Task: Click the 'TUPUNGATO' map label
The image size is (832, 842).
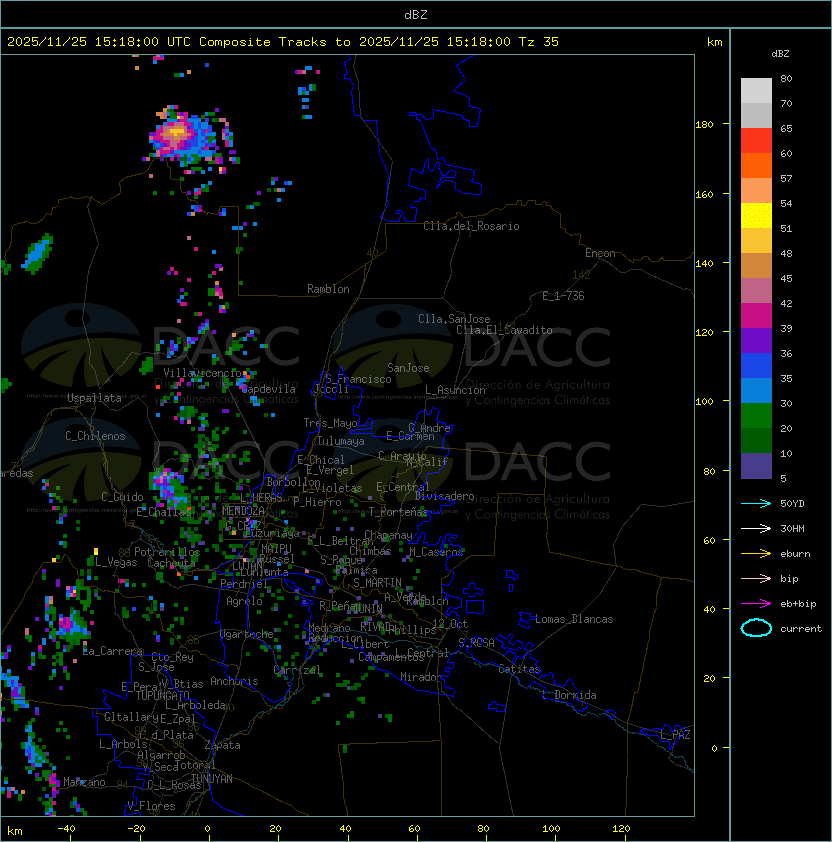Action: [162, 695]
